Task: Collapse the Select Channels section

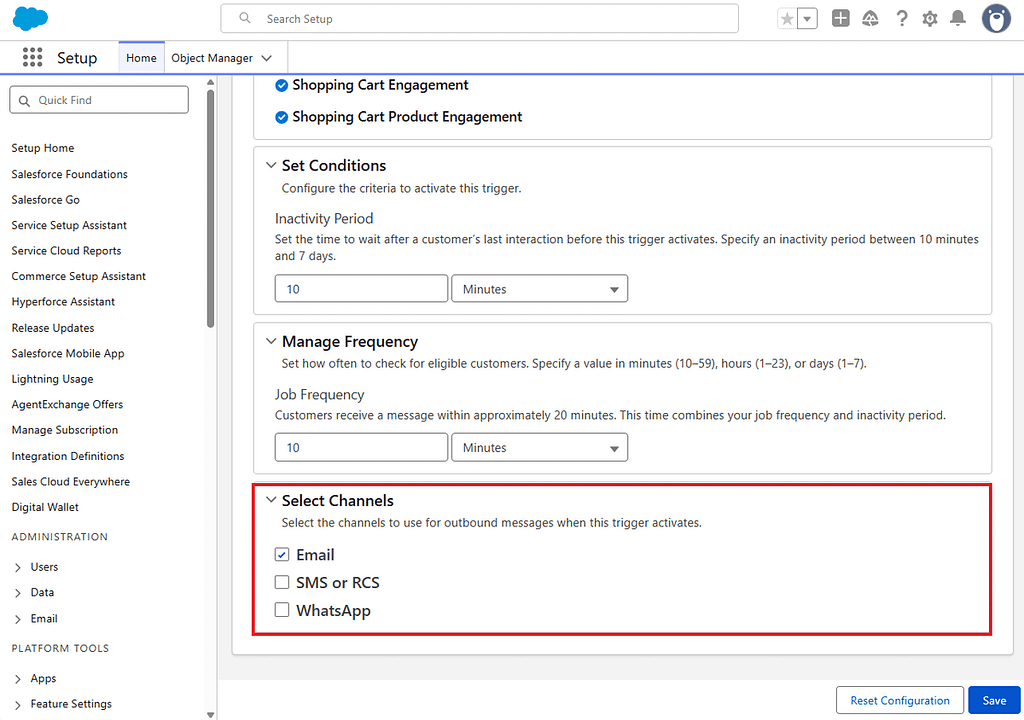Action: (271, 500)
